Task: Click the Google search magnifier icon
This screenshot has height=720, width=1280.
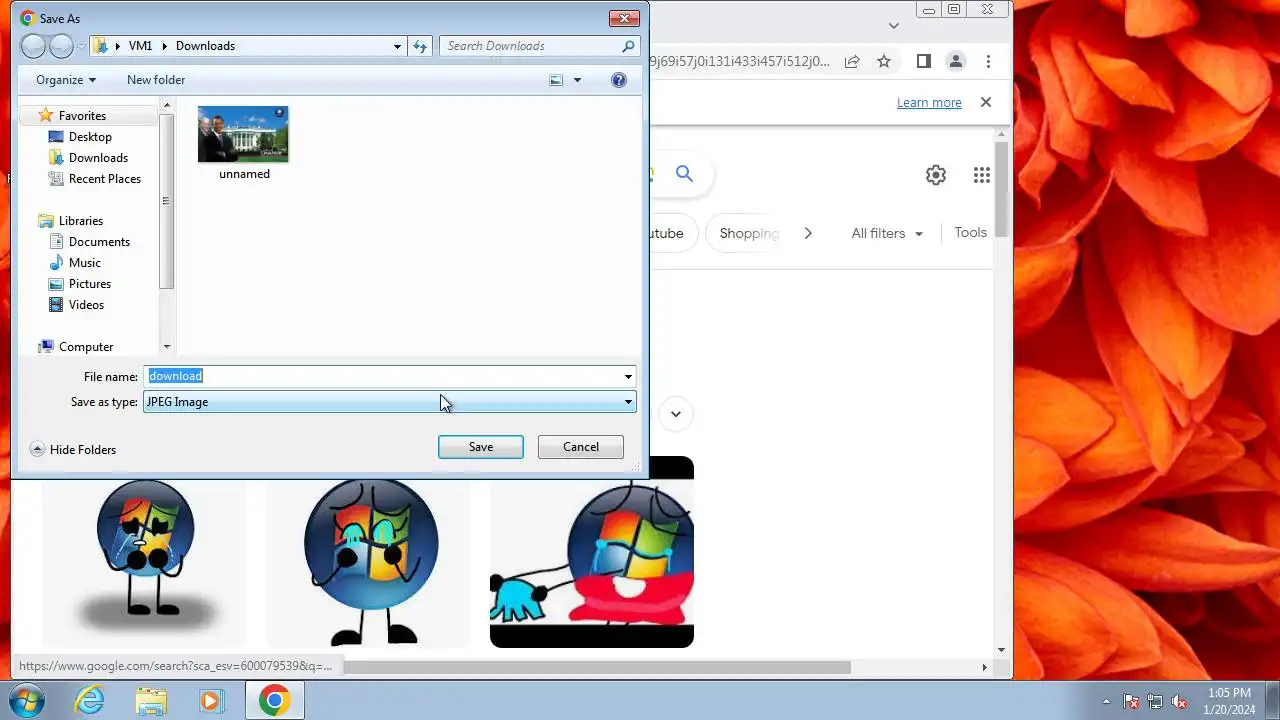Action: pos(684,174)
